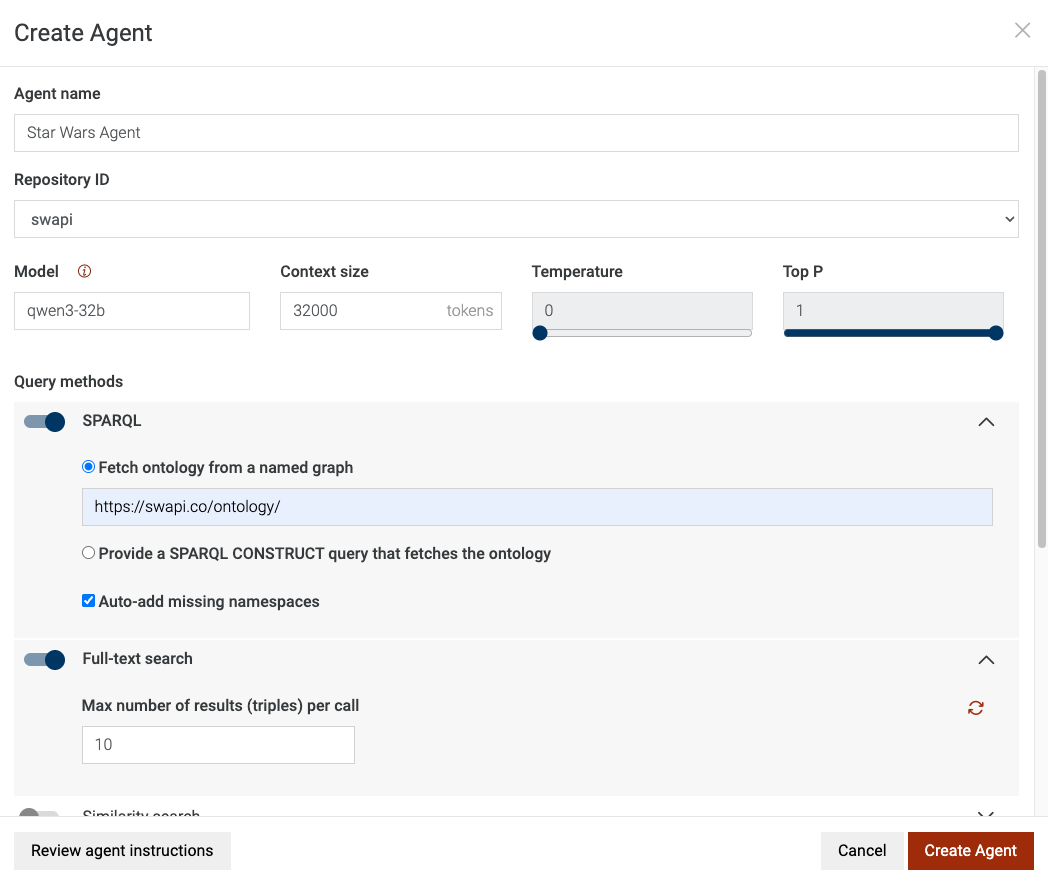Click the ontology named graph URL field
This screenshot has height=885, width=1048.
point(537,507)
